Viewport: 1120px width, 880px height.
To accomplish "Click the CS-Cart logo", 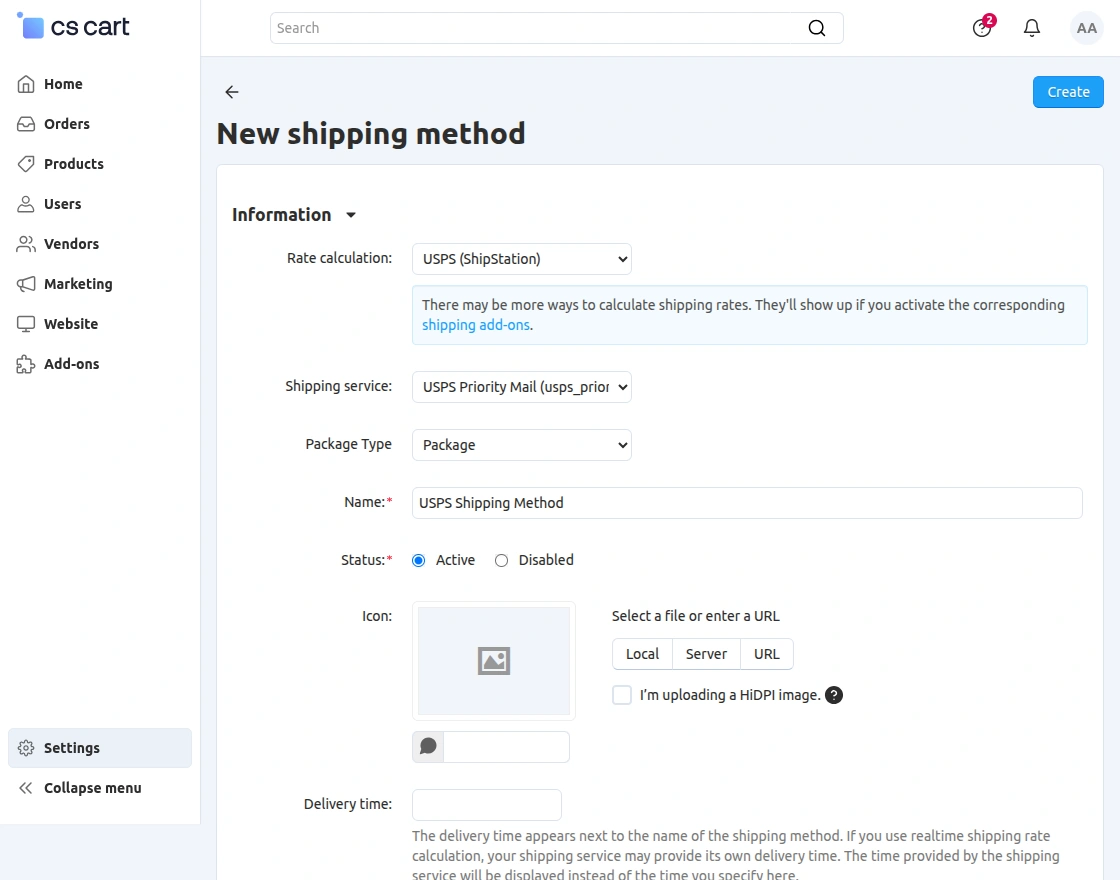I will 73,26.
